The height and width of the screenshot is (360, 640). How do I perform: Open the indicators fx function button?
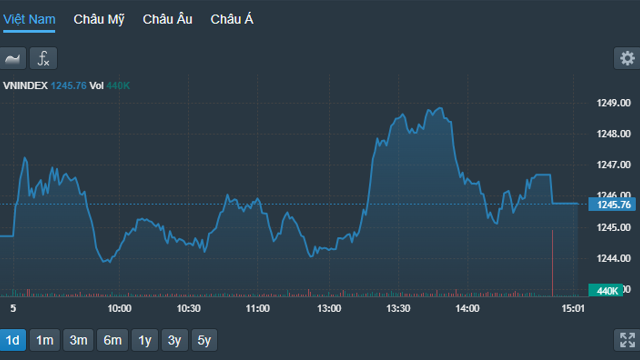pyautogui.click(x=43, y=58)
